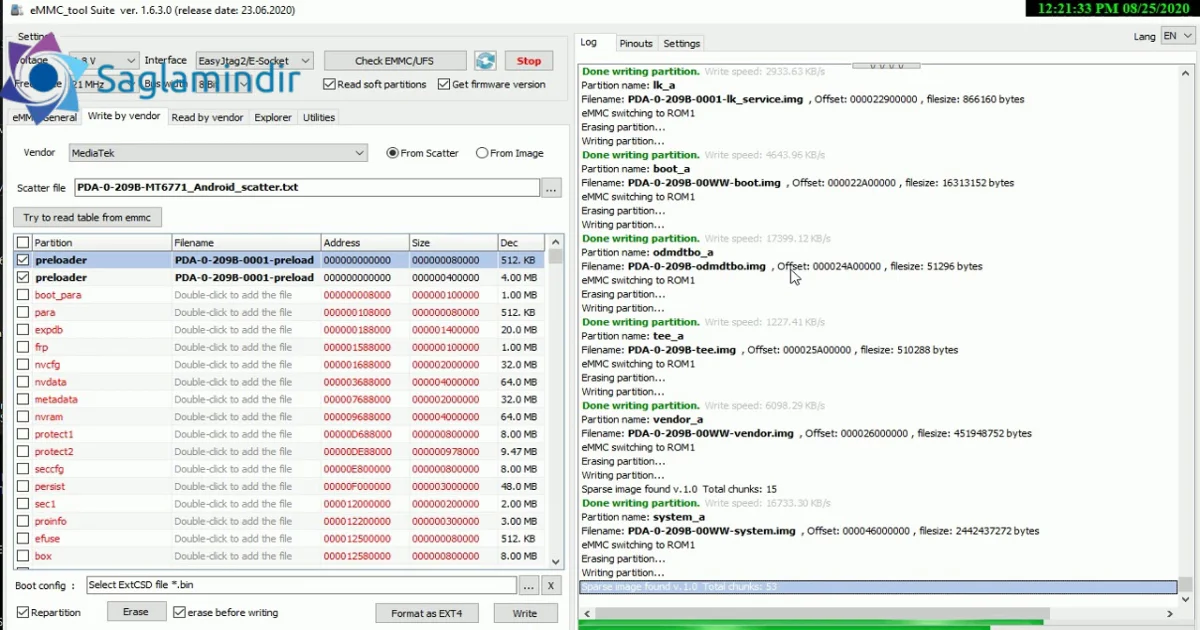The height and width of the screenshot is (630, 1200).
Task: Click in the Scatter file path field
Action: [x=306, y=187]
